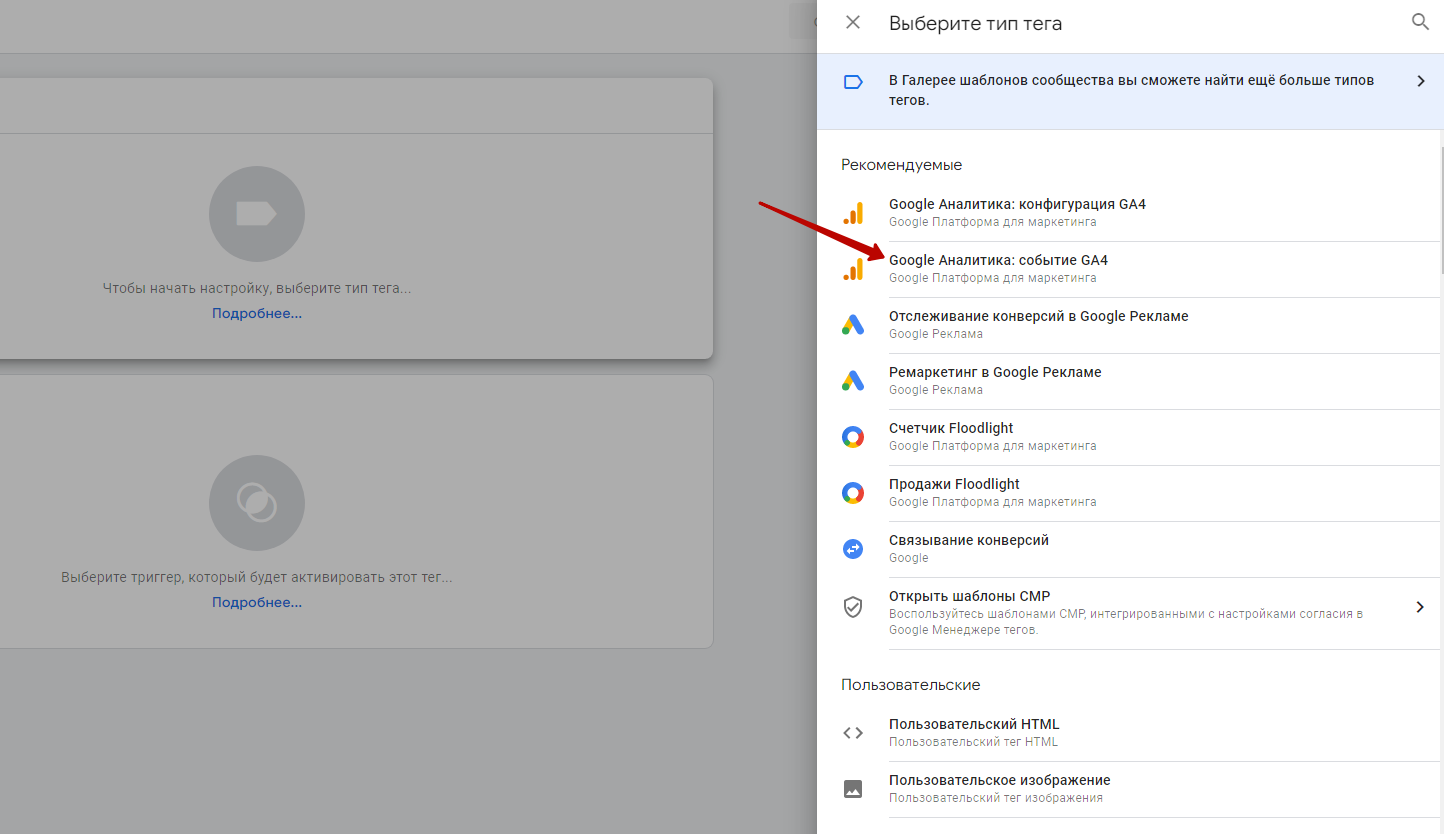Click the Google Ads conversion tracking icon
This screenshot has height=834, width=1444.
coord(853,325)
